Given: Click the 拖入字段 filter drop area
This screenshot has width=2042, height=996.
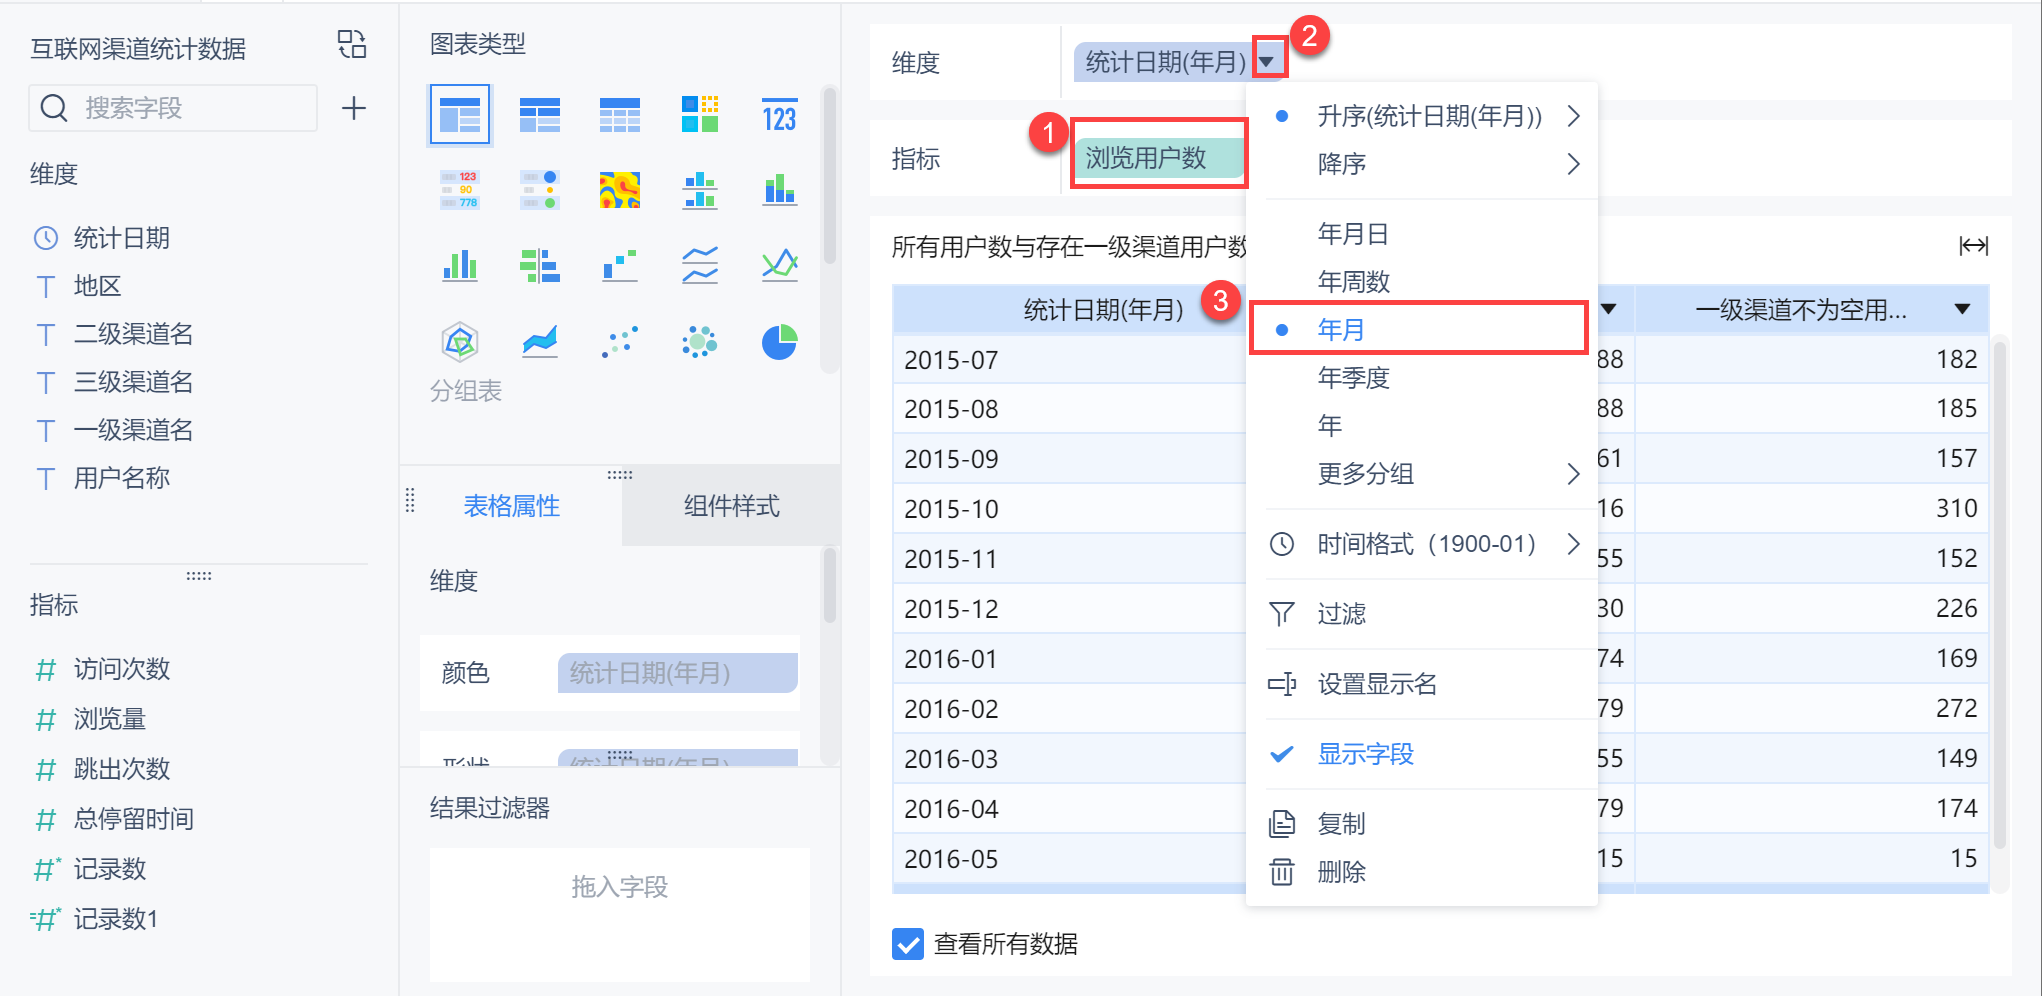Looking at the screenshot, I should click(620, 914).
